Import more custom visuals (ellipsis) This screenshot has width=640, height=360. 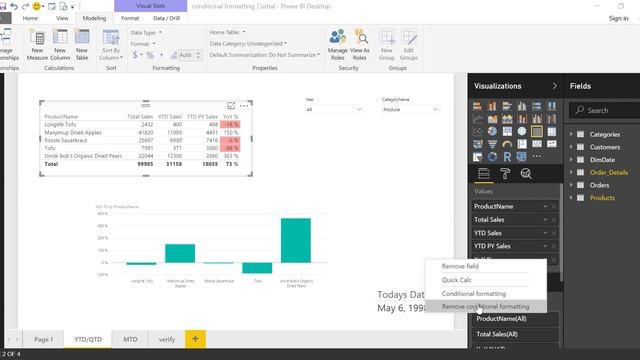pos(537,156)
